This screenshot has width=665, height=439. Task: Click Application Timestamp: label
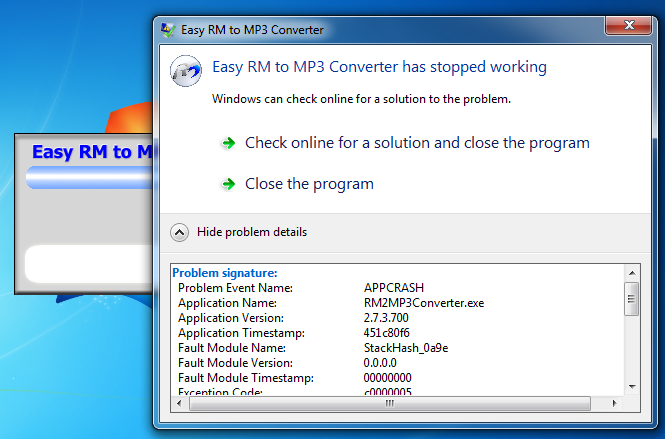241,333
